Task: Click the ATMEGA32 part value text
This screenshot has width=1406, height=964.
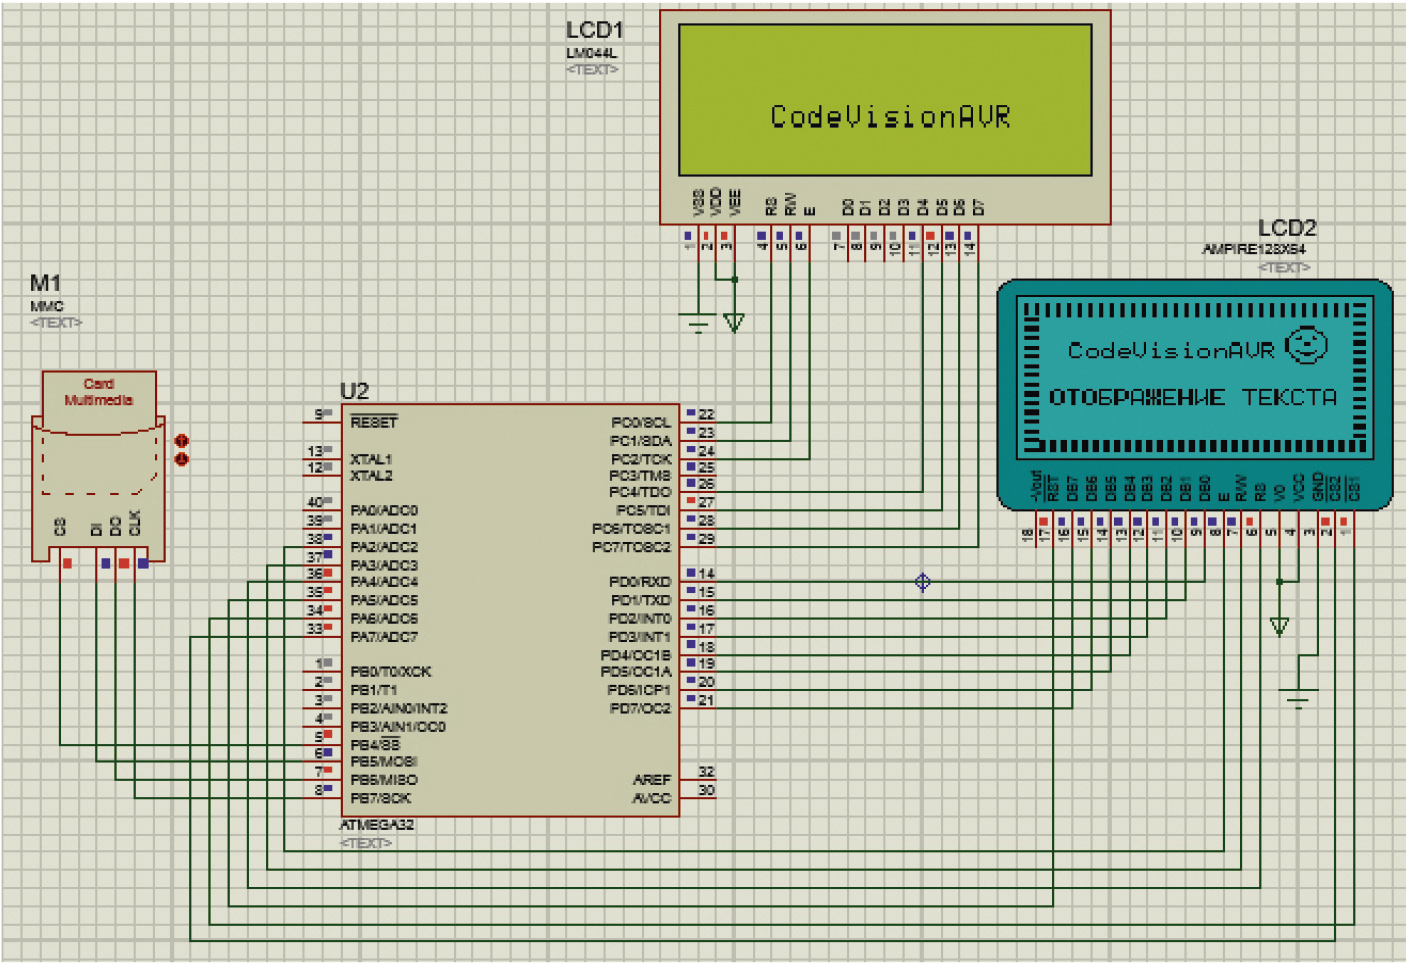Action: pyautogui.click(x=376, y=825)
